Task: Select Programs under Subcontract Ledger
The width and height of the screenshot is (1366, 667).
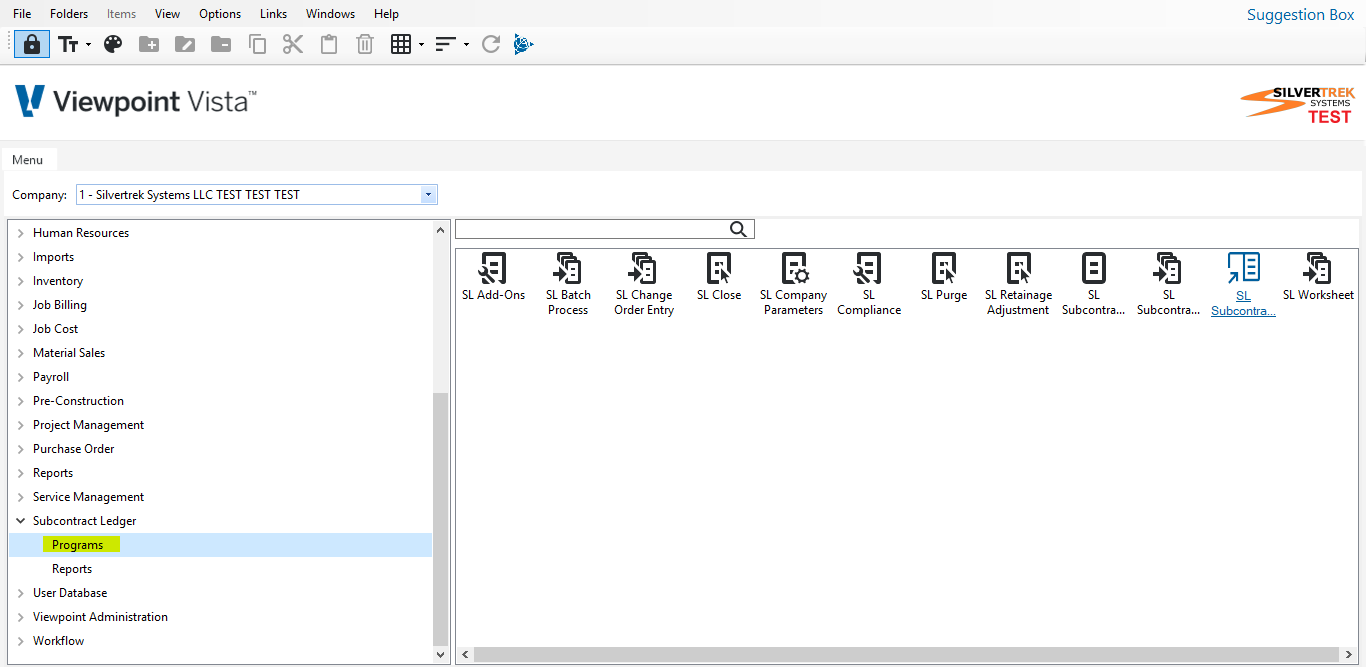Action: 78,545
